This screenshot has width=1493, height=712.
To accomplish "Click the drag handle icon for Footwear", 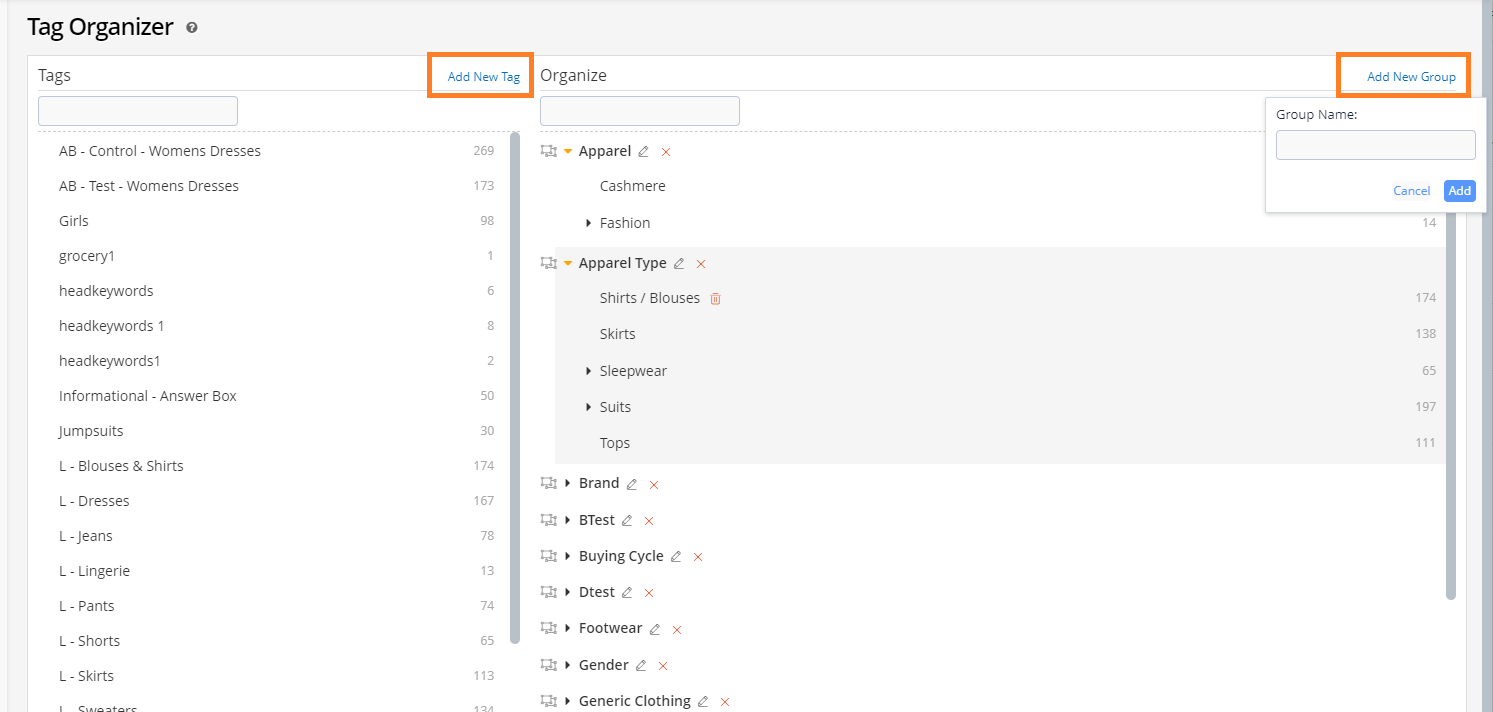I will (x=548, y=629).
